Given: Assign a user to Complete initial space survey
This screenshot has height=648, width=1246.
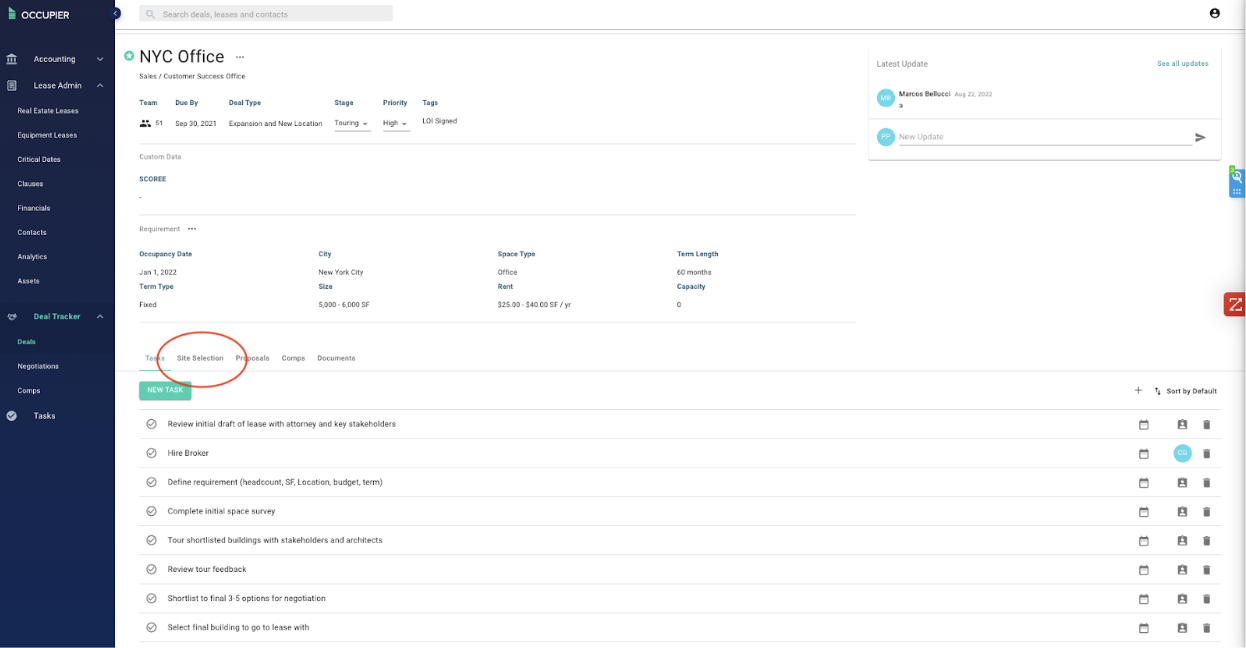Looking at the screenshot, I should pos(1182,511).
